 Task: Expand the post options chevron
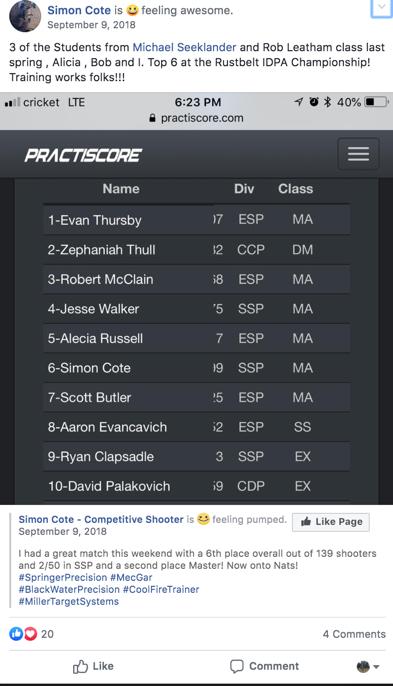[x=381, y=7]
